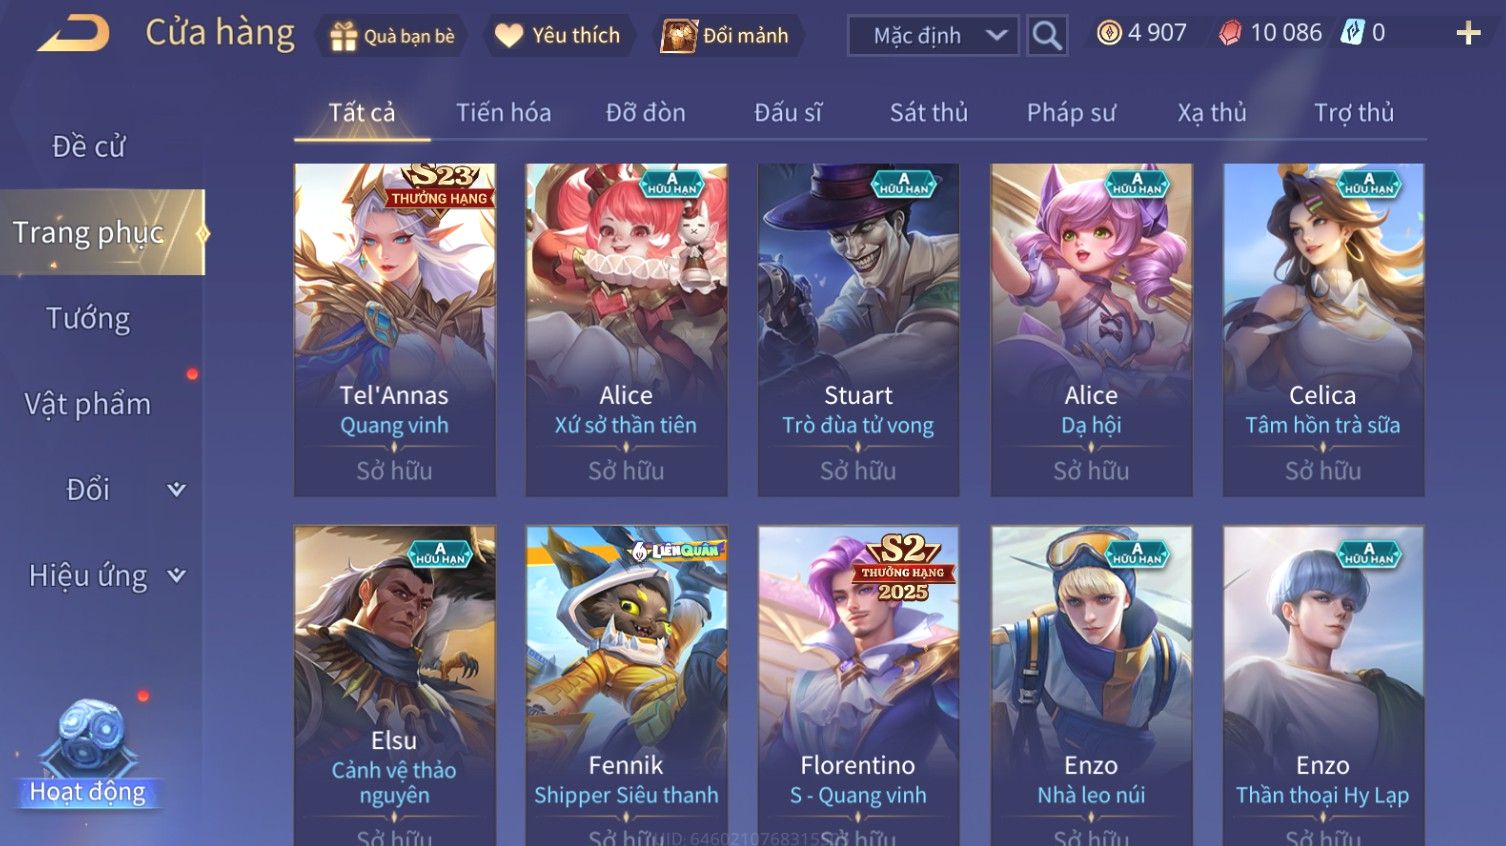This screenshot has height=846, width=1506.
Task: Switch to the Pháp sư tab
Action: (x=1070, y=113)
